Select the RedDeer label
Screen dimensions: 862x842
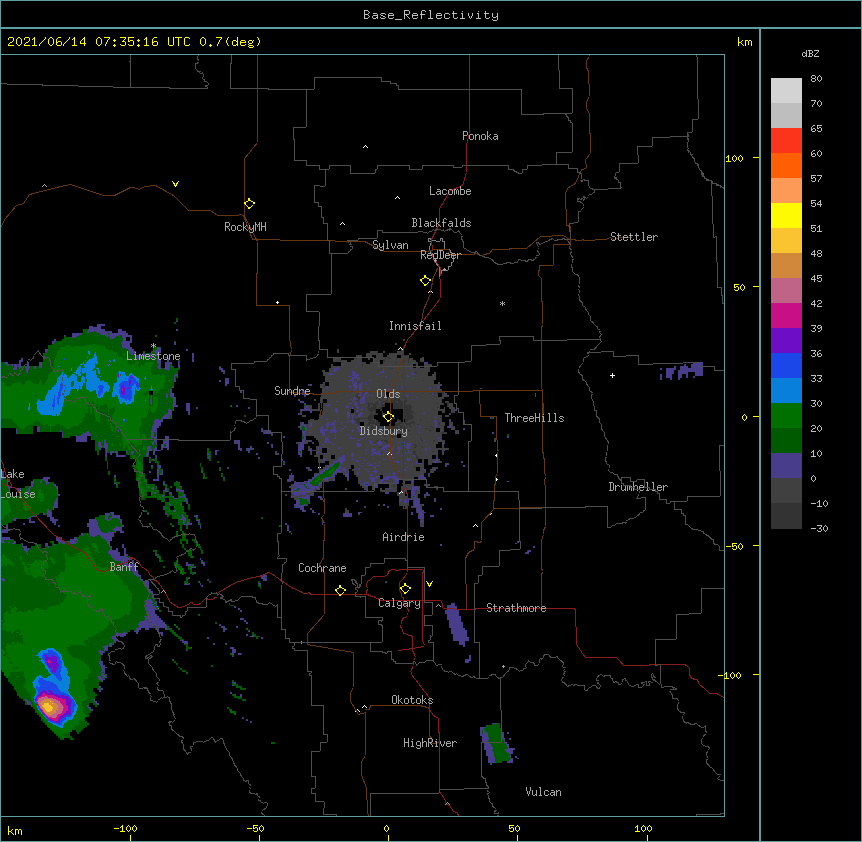pos(440,255)
